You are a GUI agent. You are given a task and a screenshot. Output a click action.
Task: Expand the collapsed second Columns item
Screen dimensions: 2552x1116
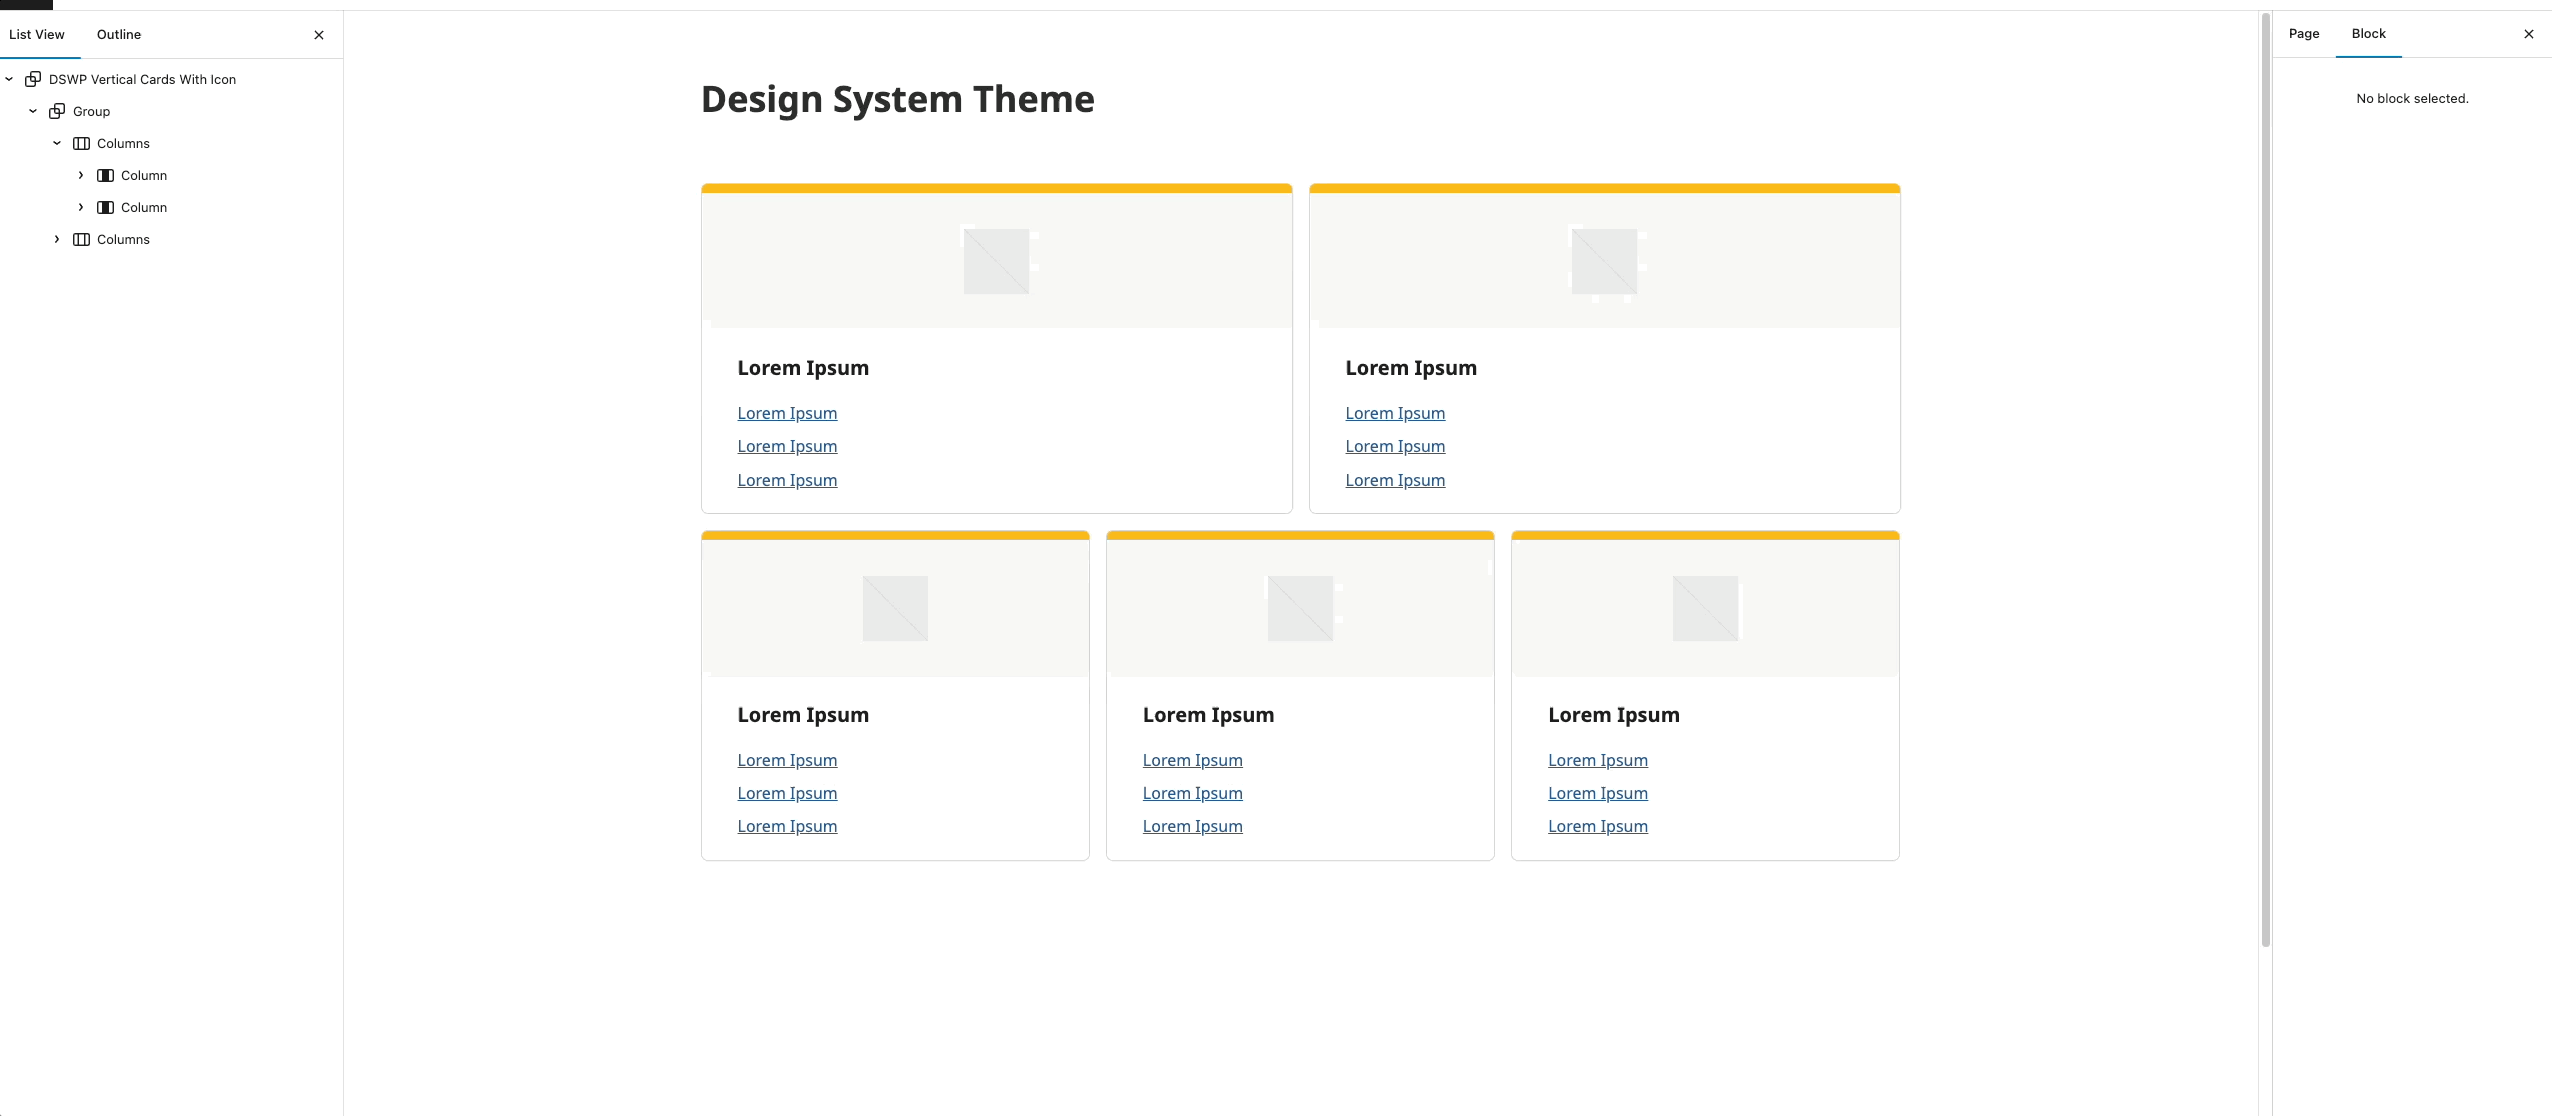[x=57, y=239]
